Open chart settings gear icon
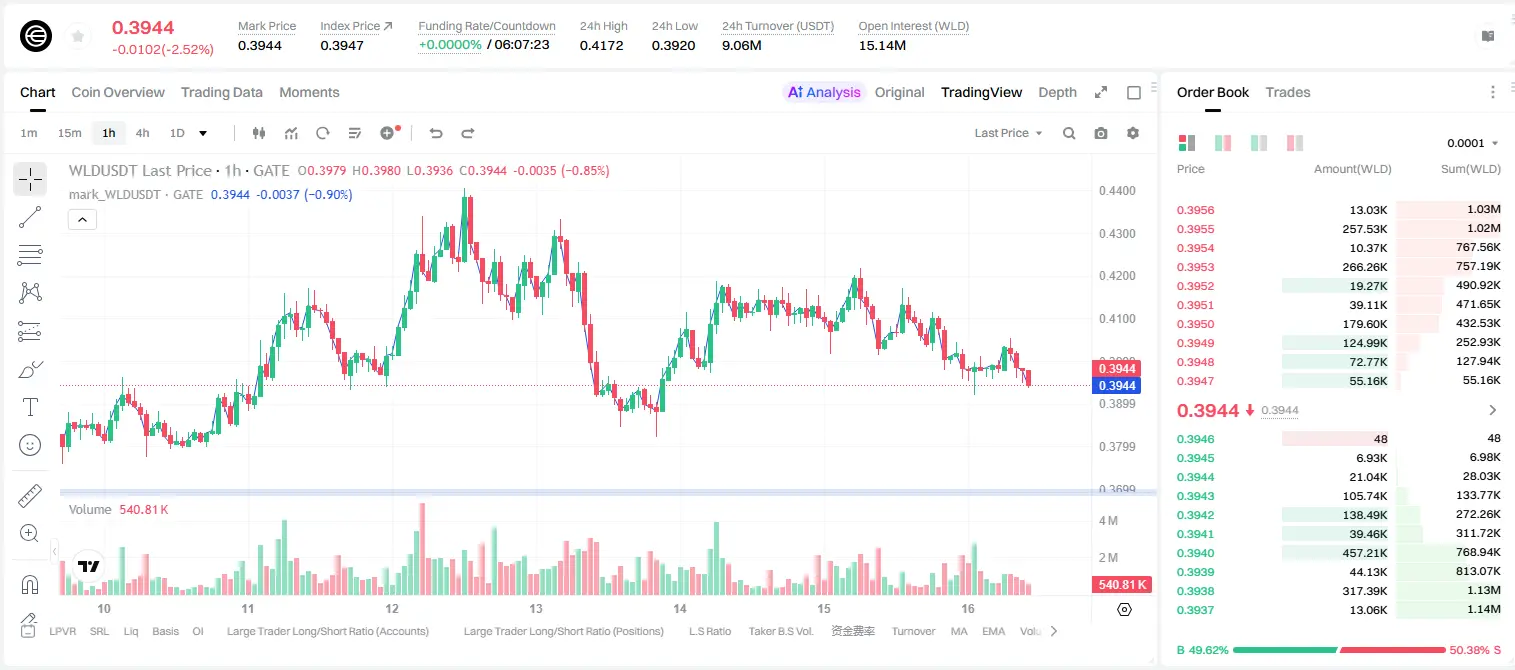This screenshot has height=670, width=1515. pyautogui.click(x=1133, y=133)
